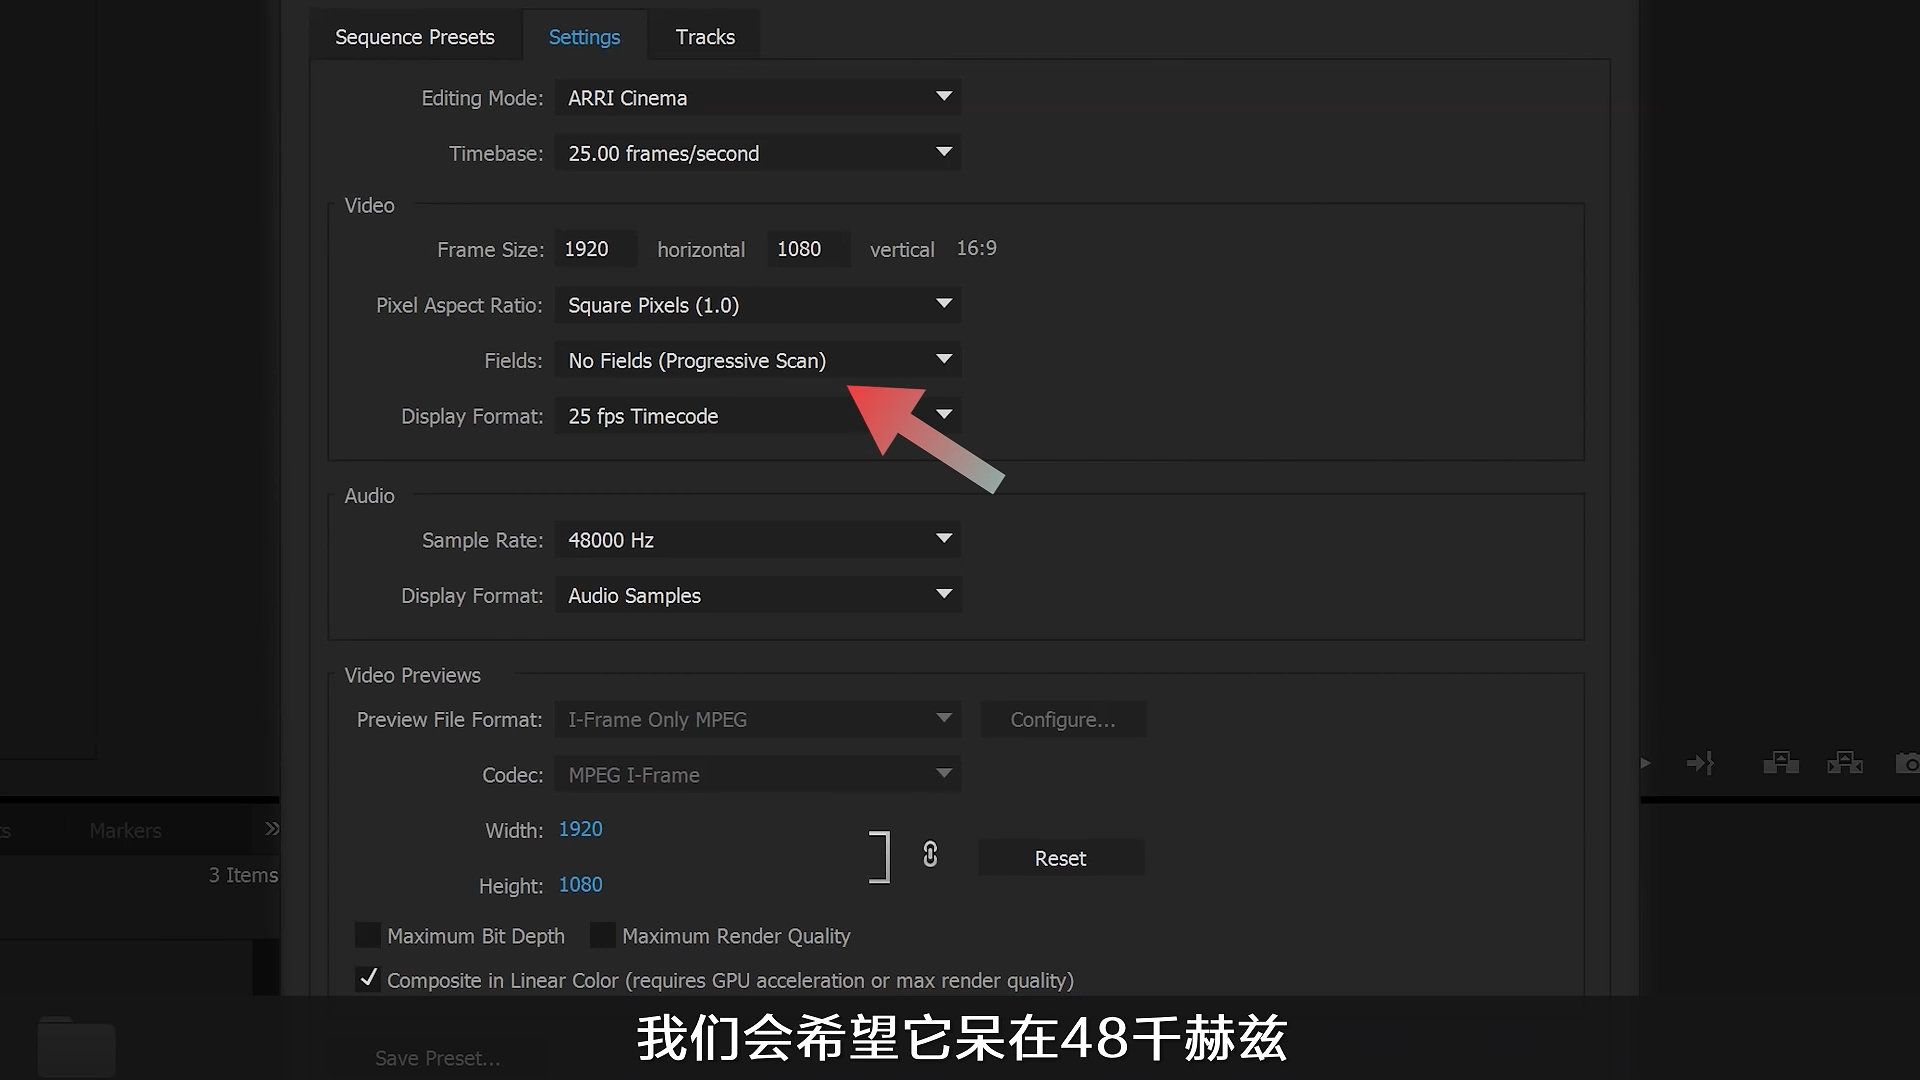
Task: Click the Export Frame camera icon
Action: point(1906,762)
